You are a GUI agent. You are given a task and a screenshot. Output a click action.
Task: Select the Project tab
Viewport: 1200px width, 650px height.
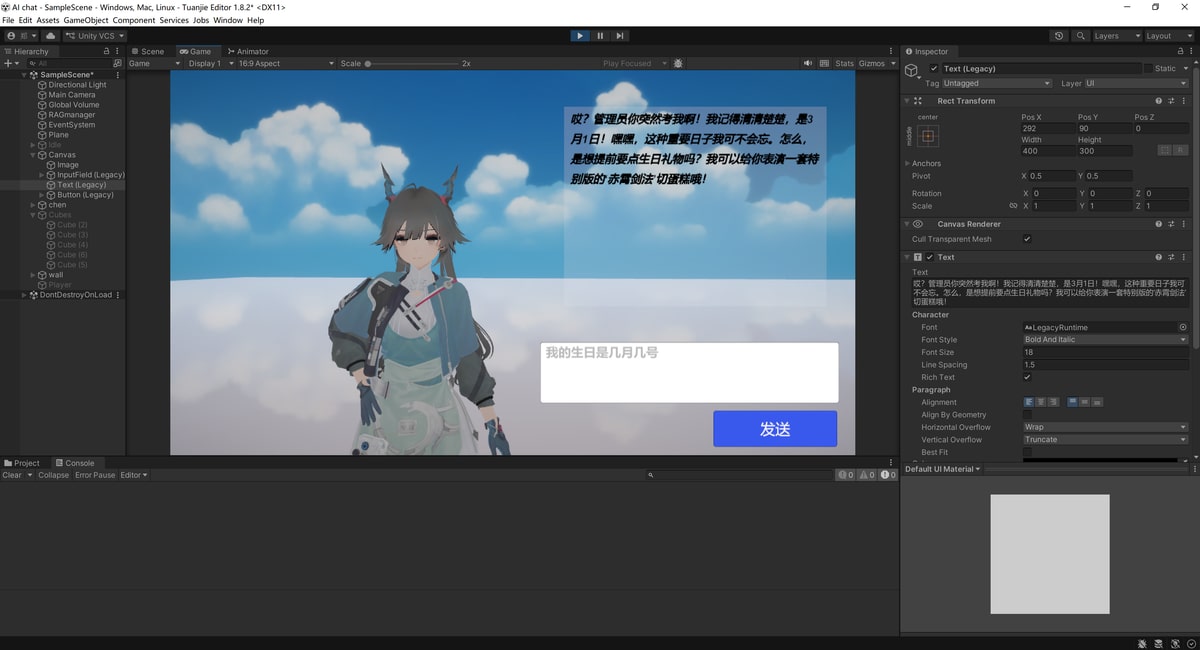coord(23,463)
